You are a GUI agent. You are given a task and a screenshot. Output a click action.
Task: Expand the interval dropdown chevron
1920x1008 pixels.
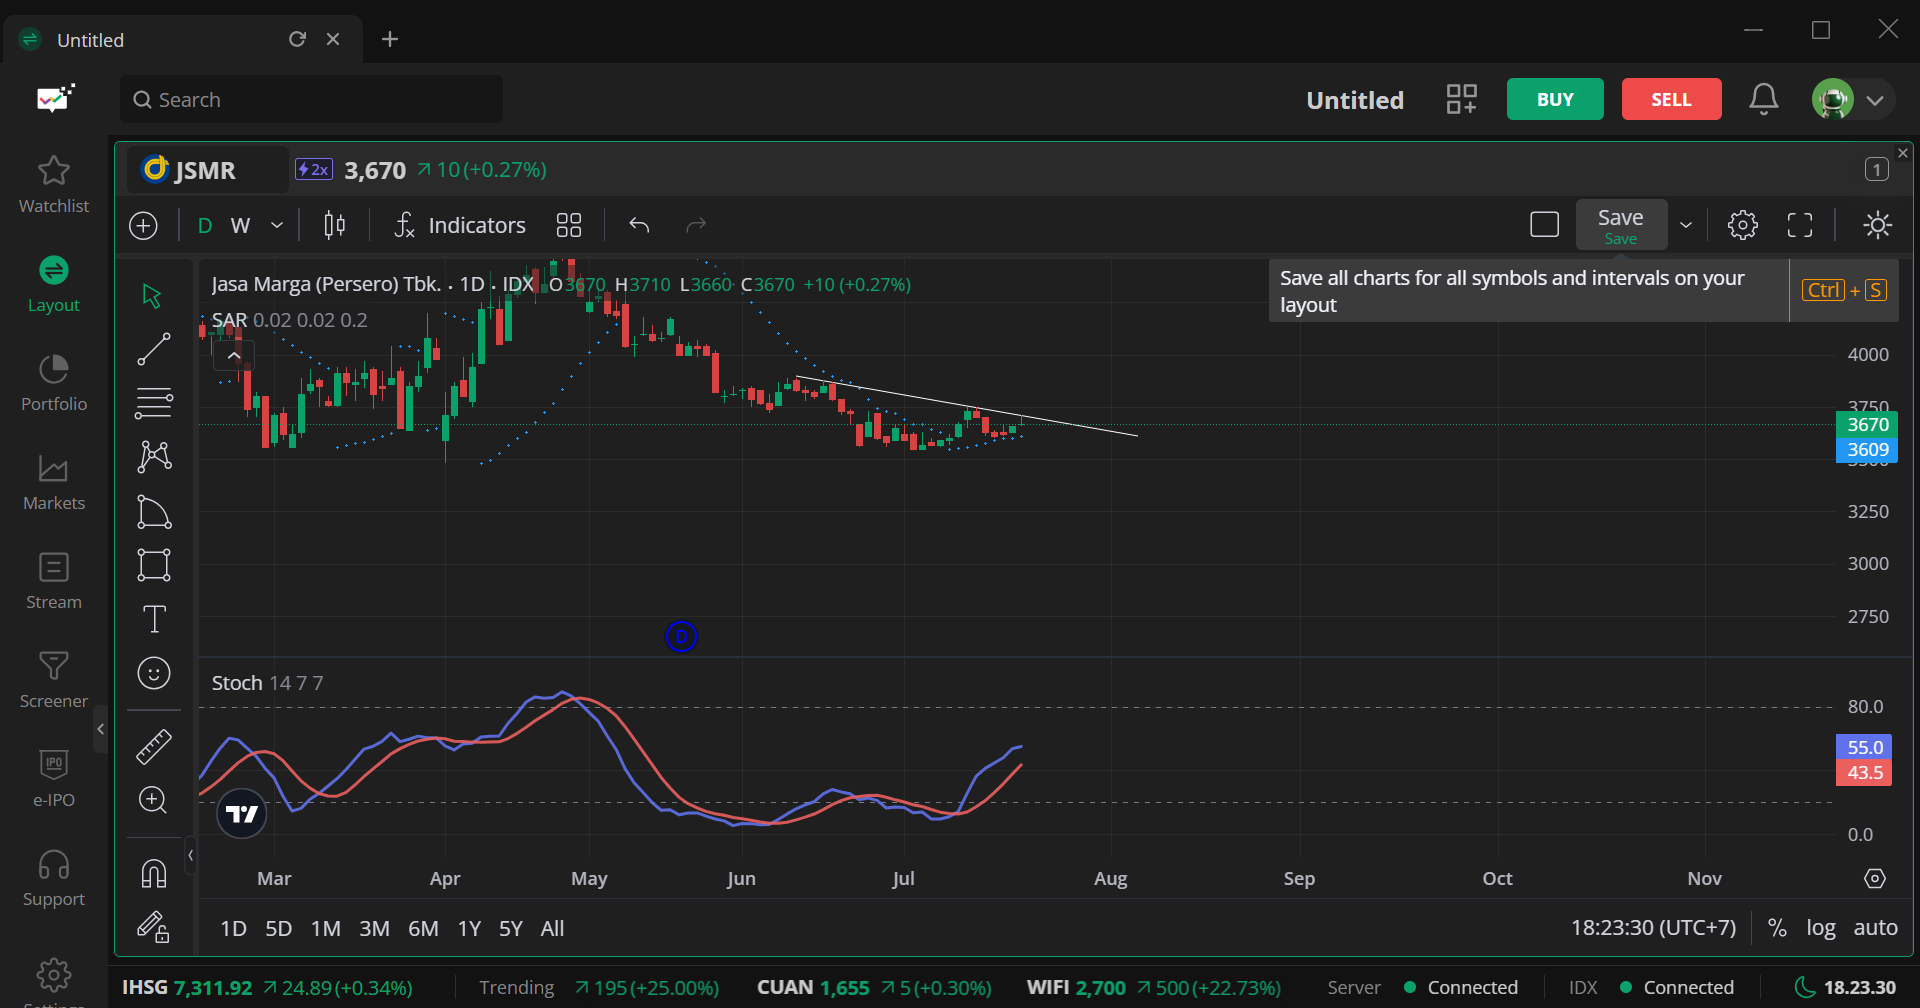point(277,226)
